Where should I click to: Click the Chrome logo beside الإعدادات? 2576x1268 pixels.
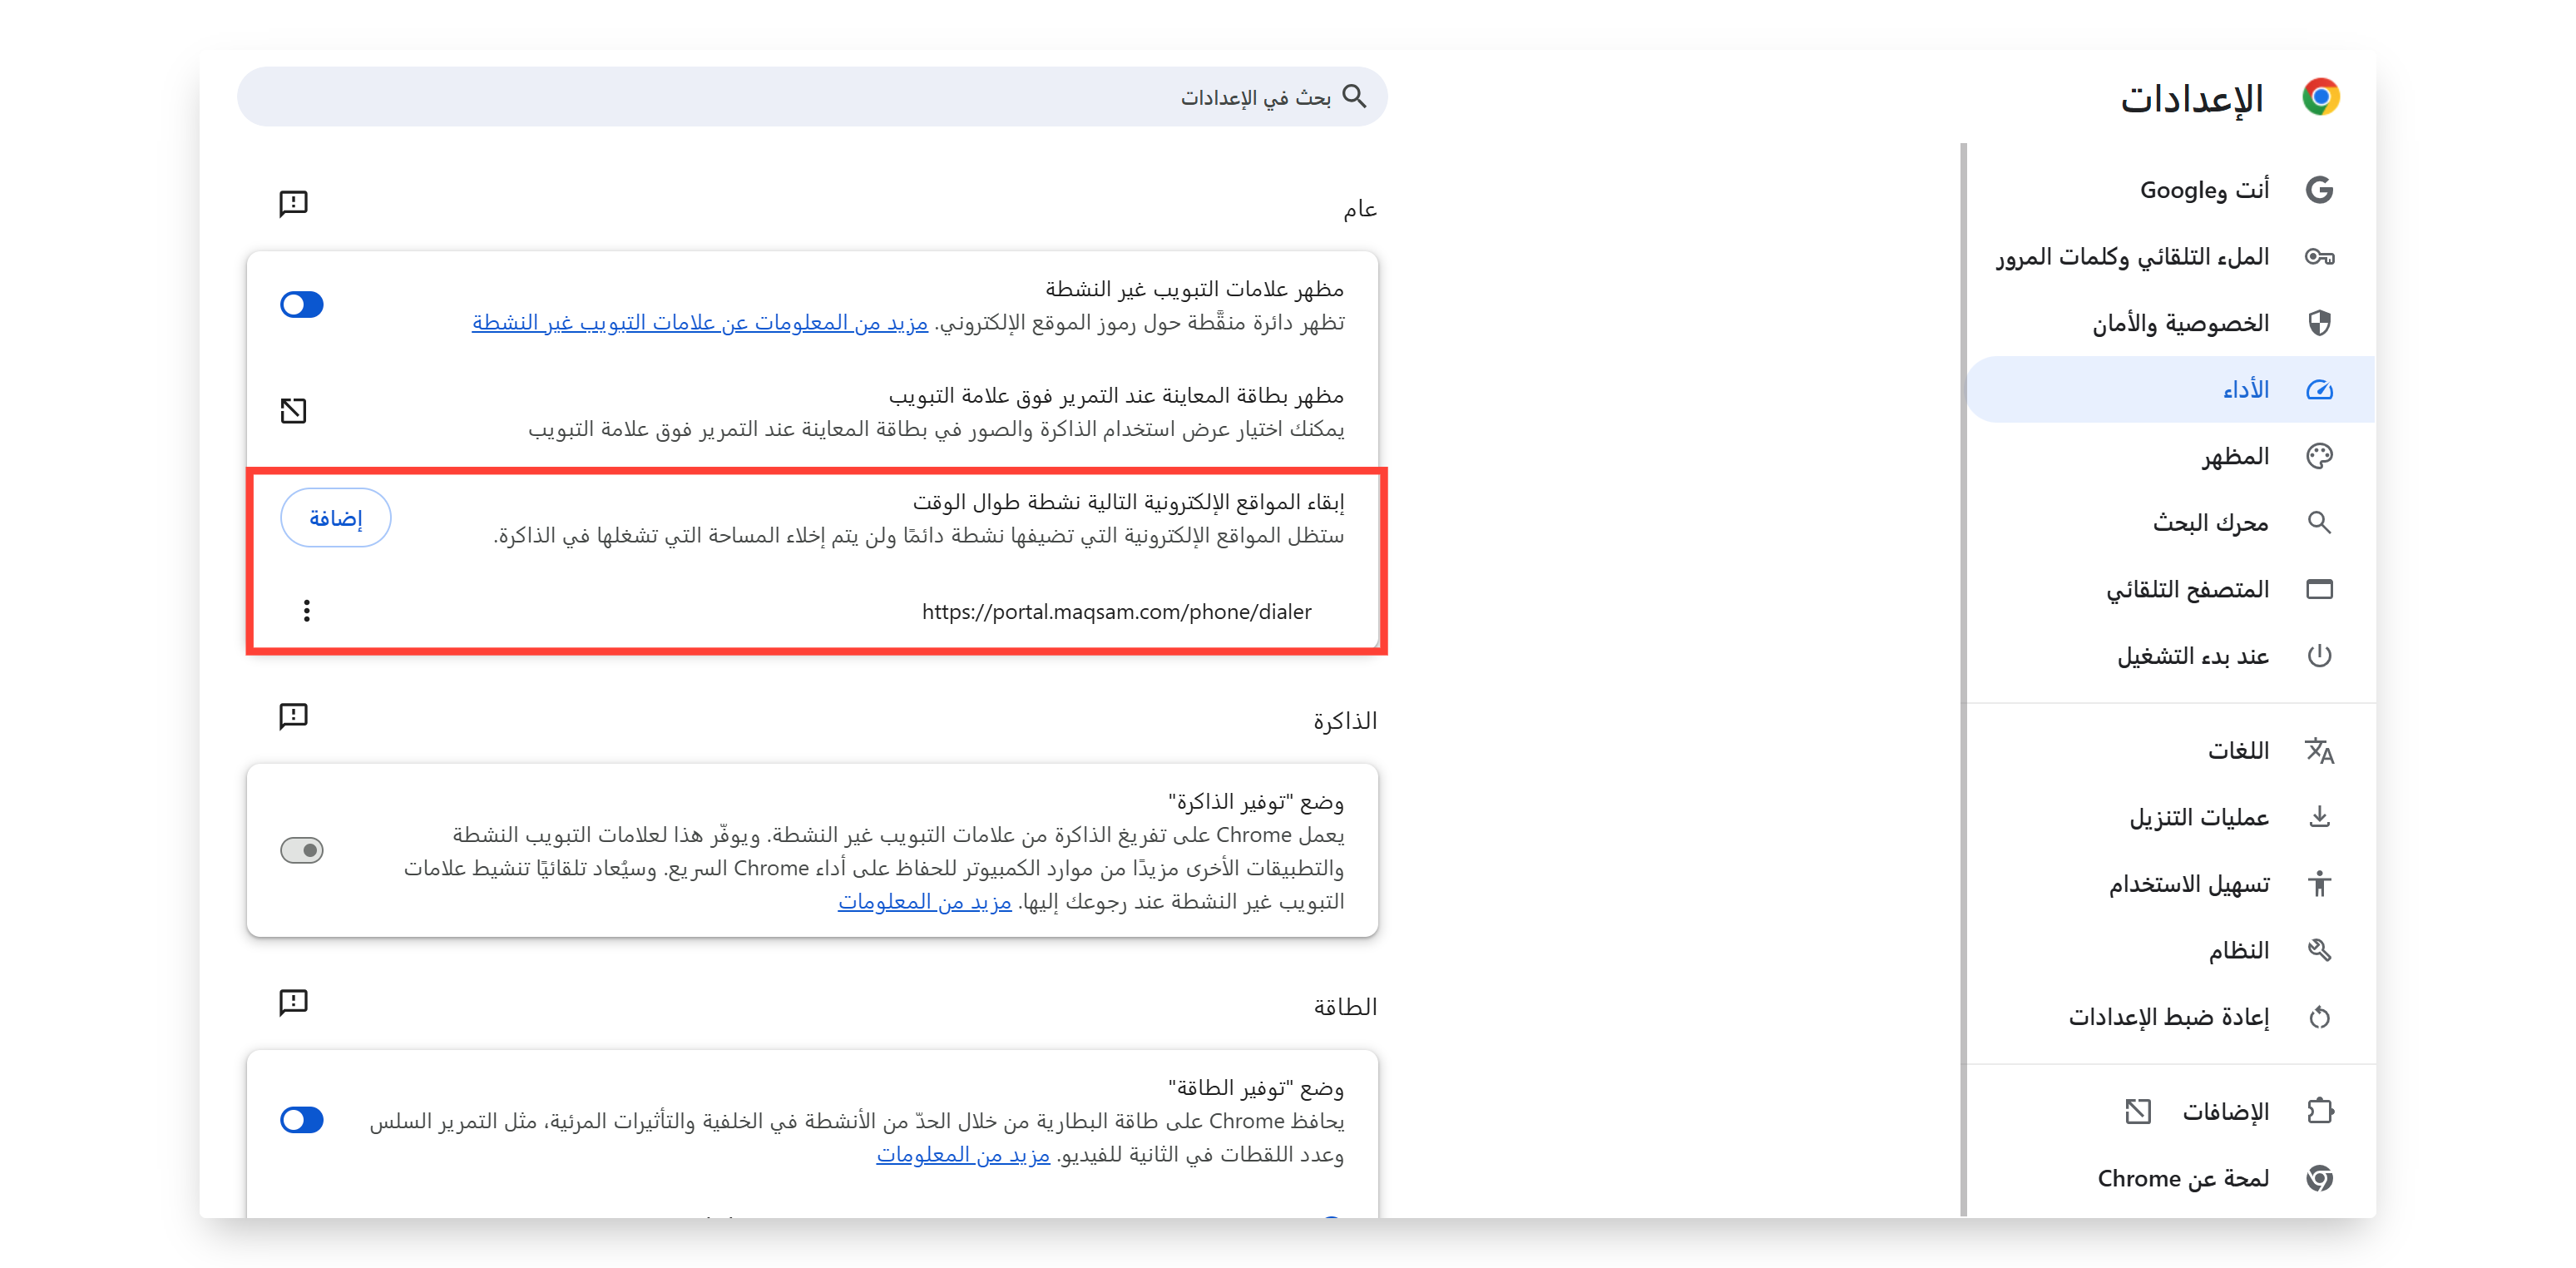pyautogui.click(x=2320, y=97)
